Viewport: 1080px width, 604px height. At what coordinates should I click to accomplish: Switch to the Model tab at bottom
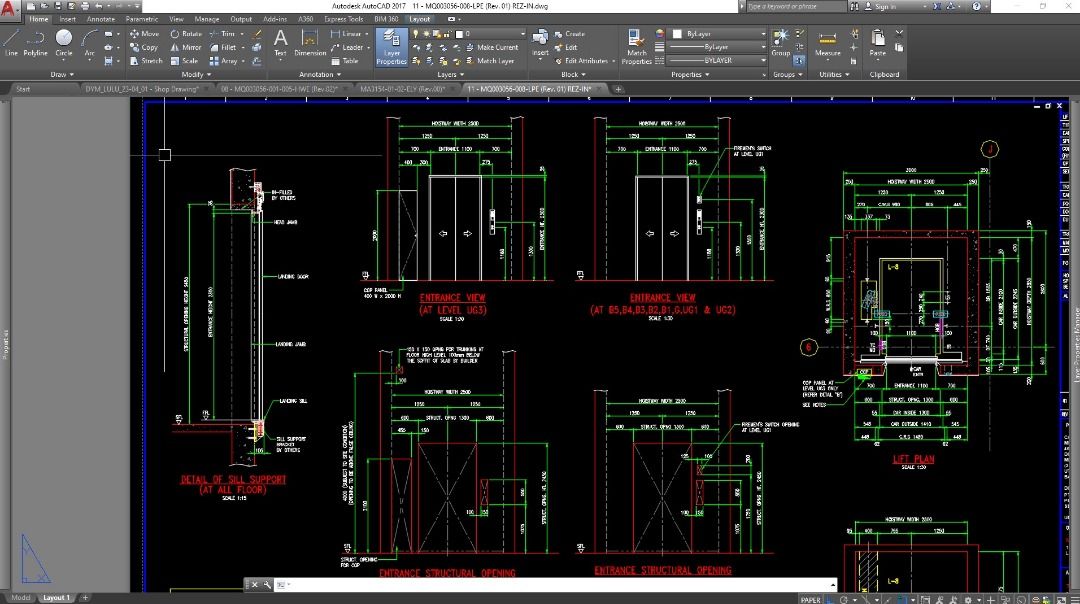coord(22,596)
